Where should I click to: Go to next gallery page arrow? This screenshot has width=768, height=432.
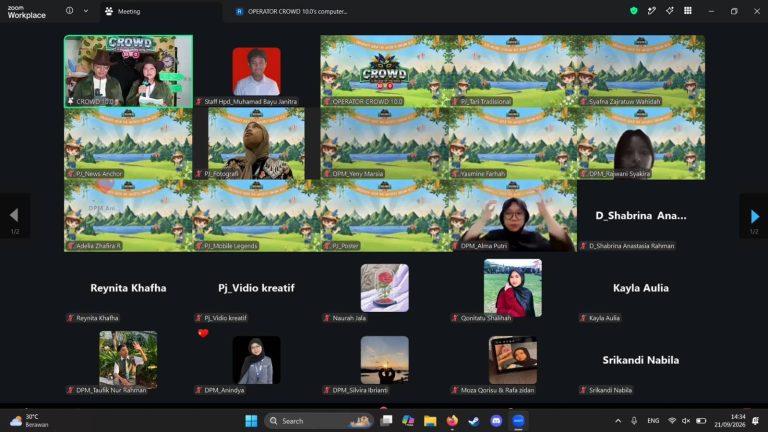[x=754, y=216]
